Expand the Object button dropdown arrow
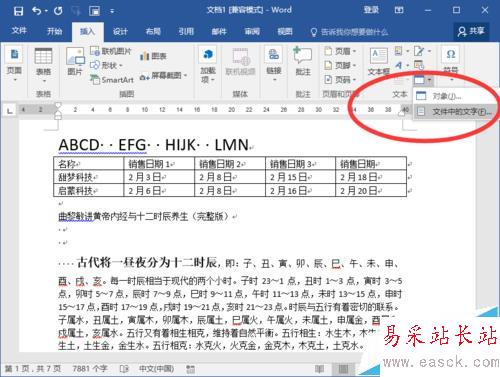The height and width of the screenshot is (377, 500). click(430, 80)
